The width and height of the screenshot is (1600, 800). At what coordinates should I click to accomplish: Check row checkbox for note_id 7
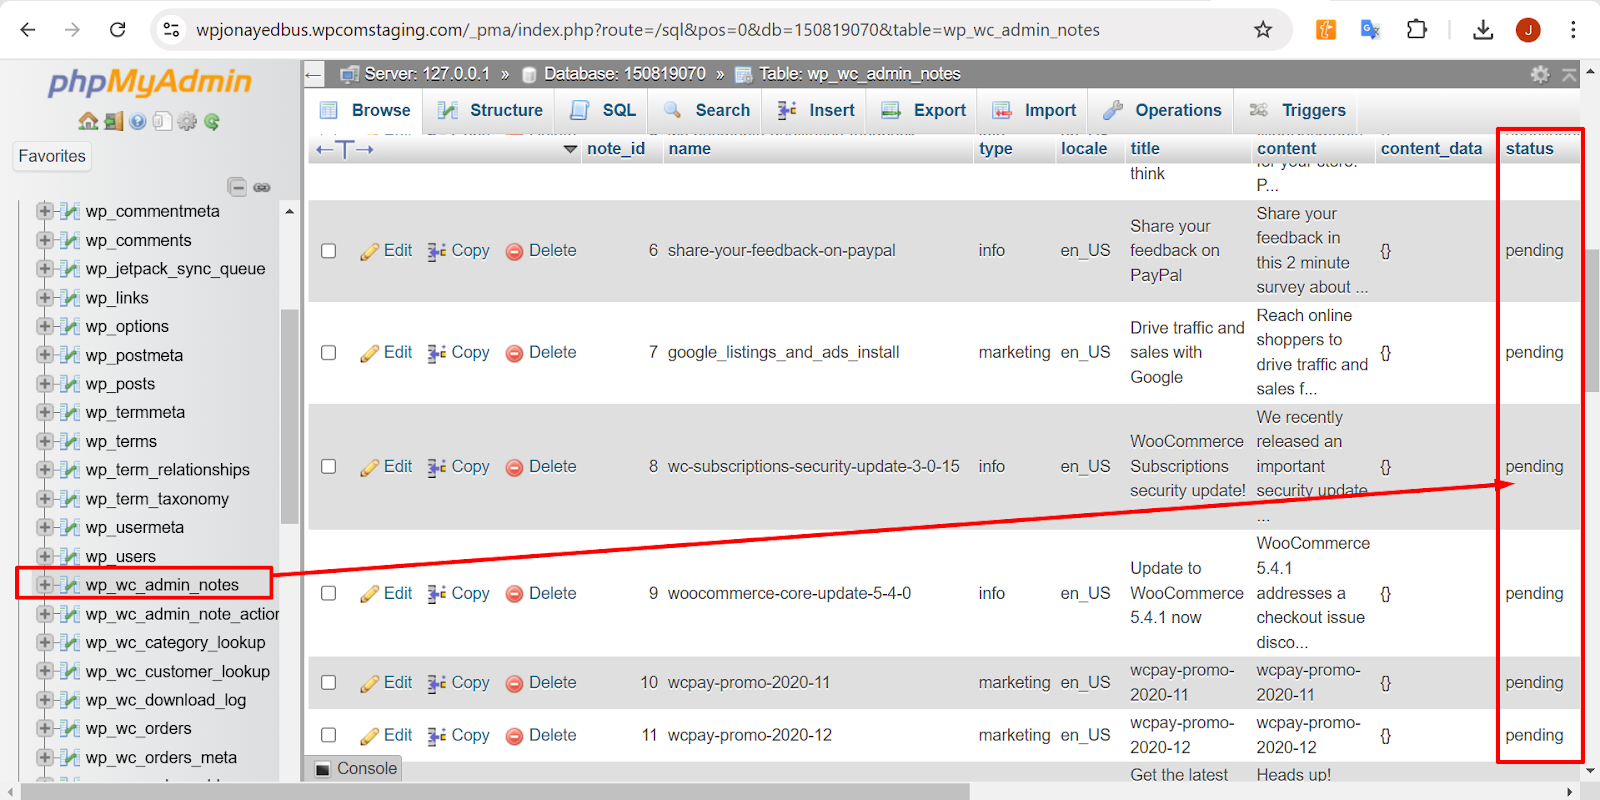(x=328, y=353)
